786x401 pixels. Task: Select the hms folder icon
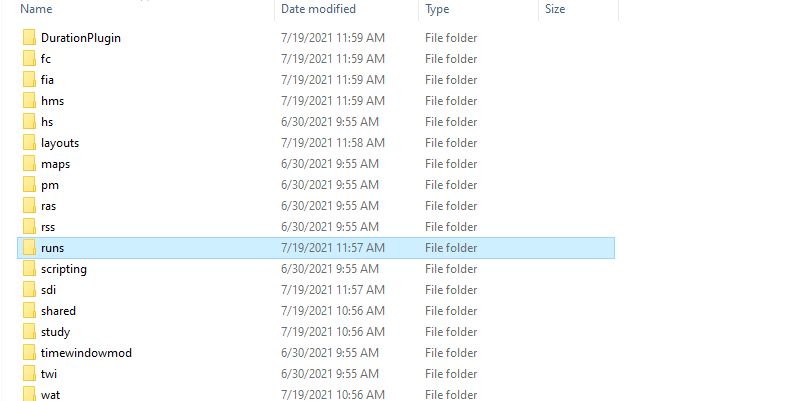29,101
